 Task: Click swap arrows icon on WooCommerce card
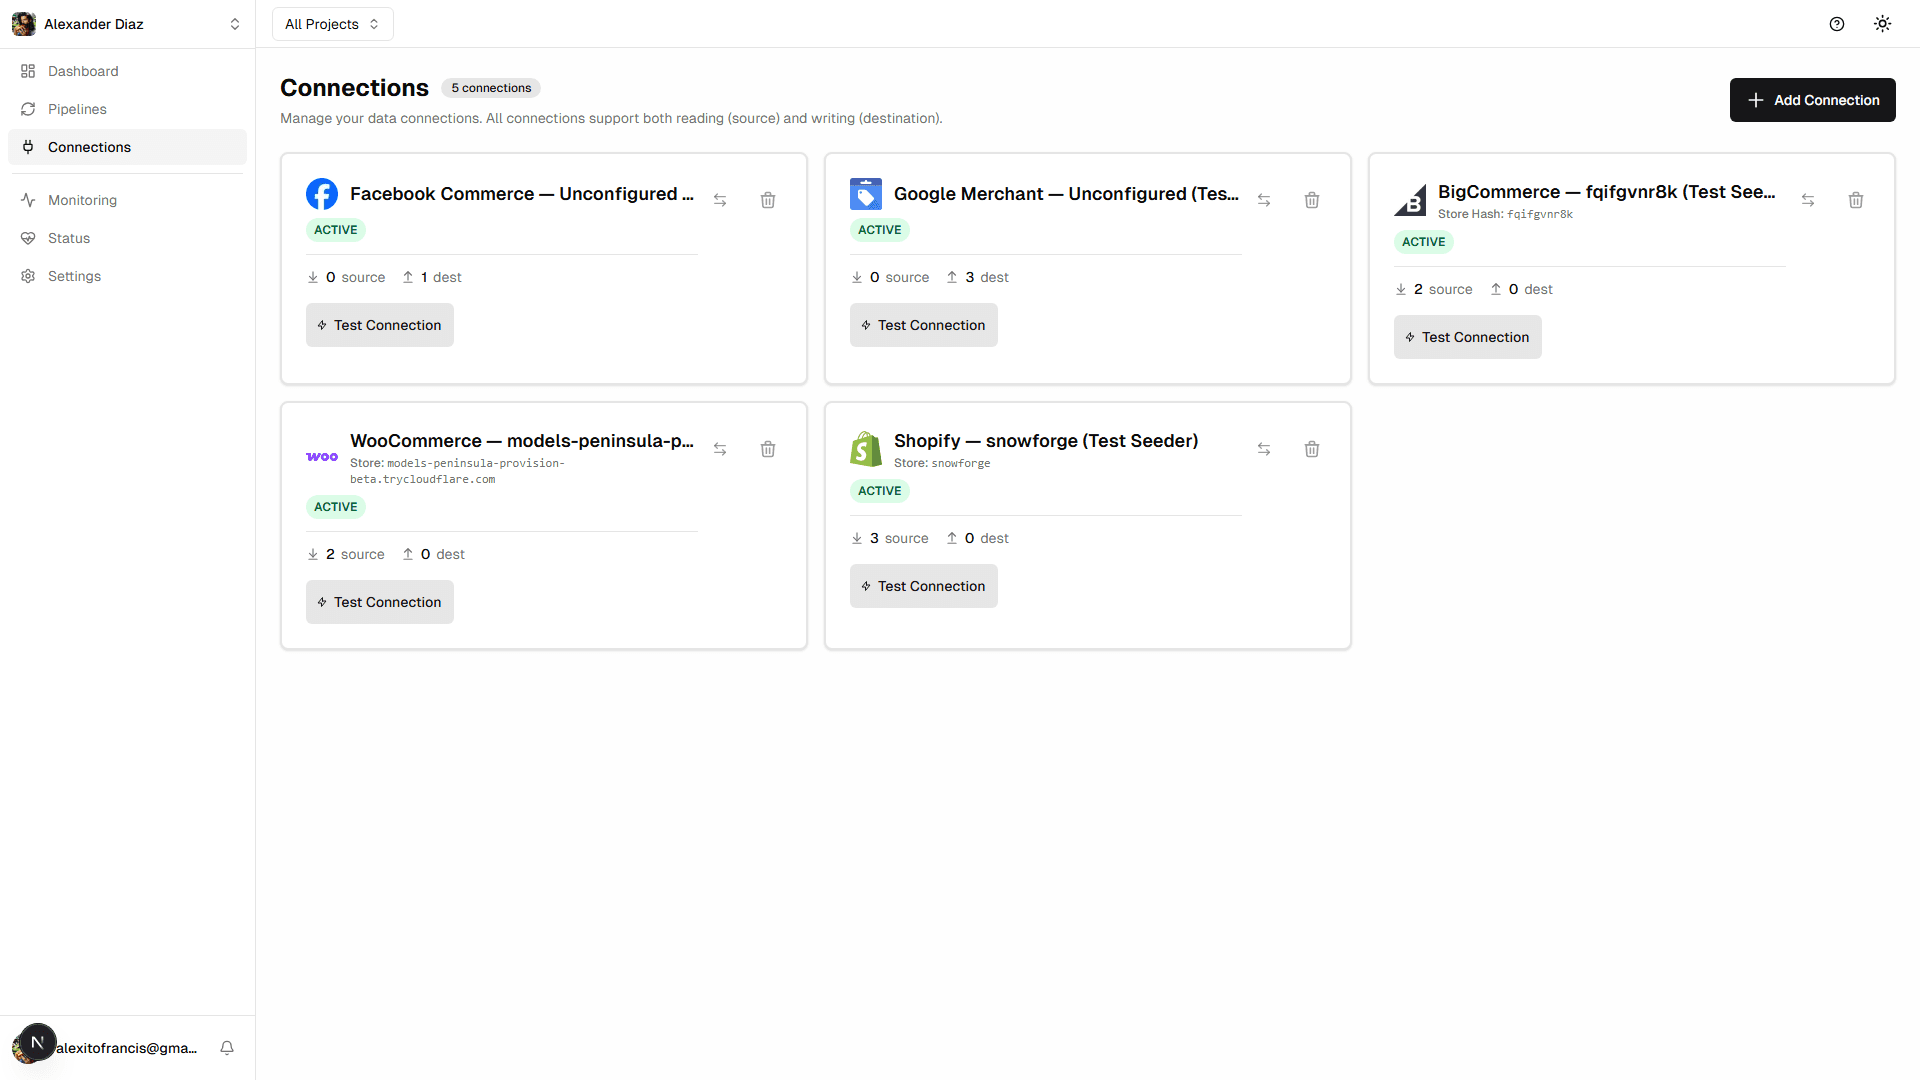(x=720, y=449)
